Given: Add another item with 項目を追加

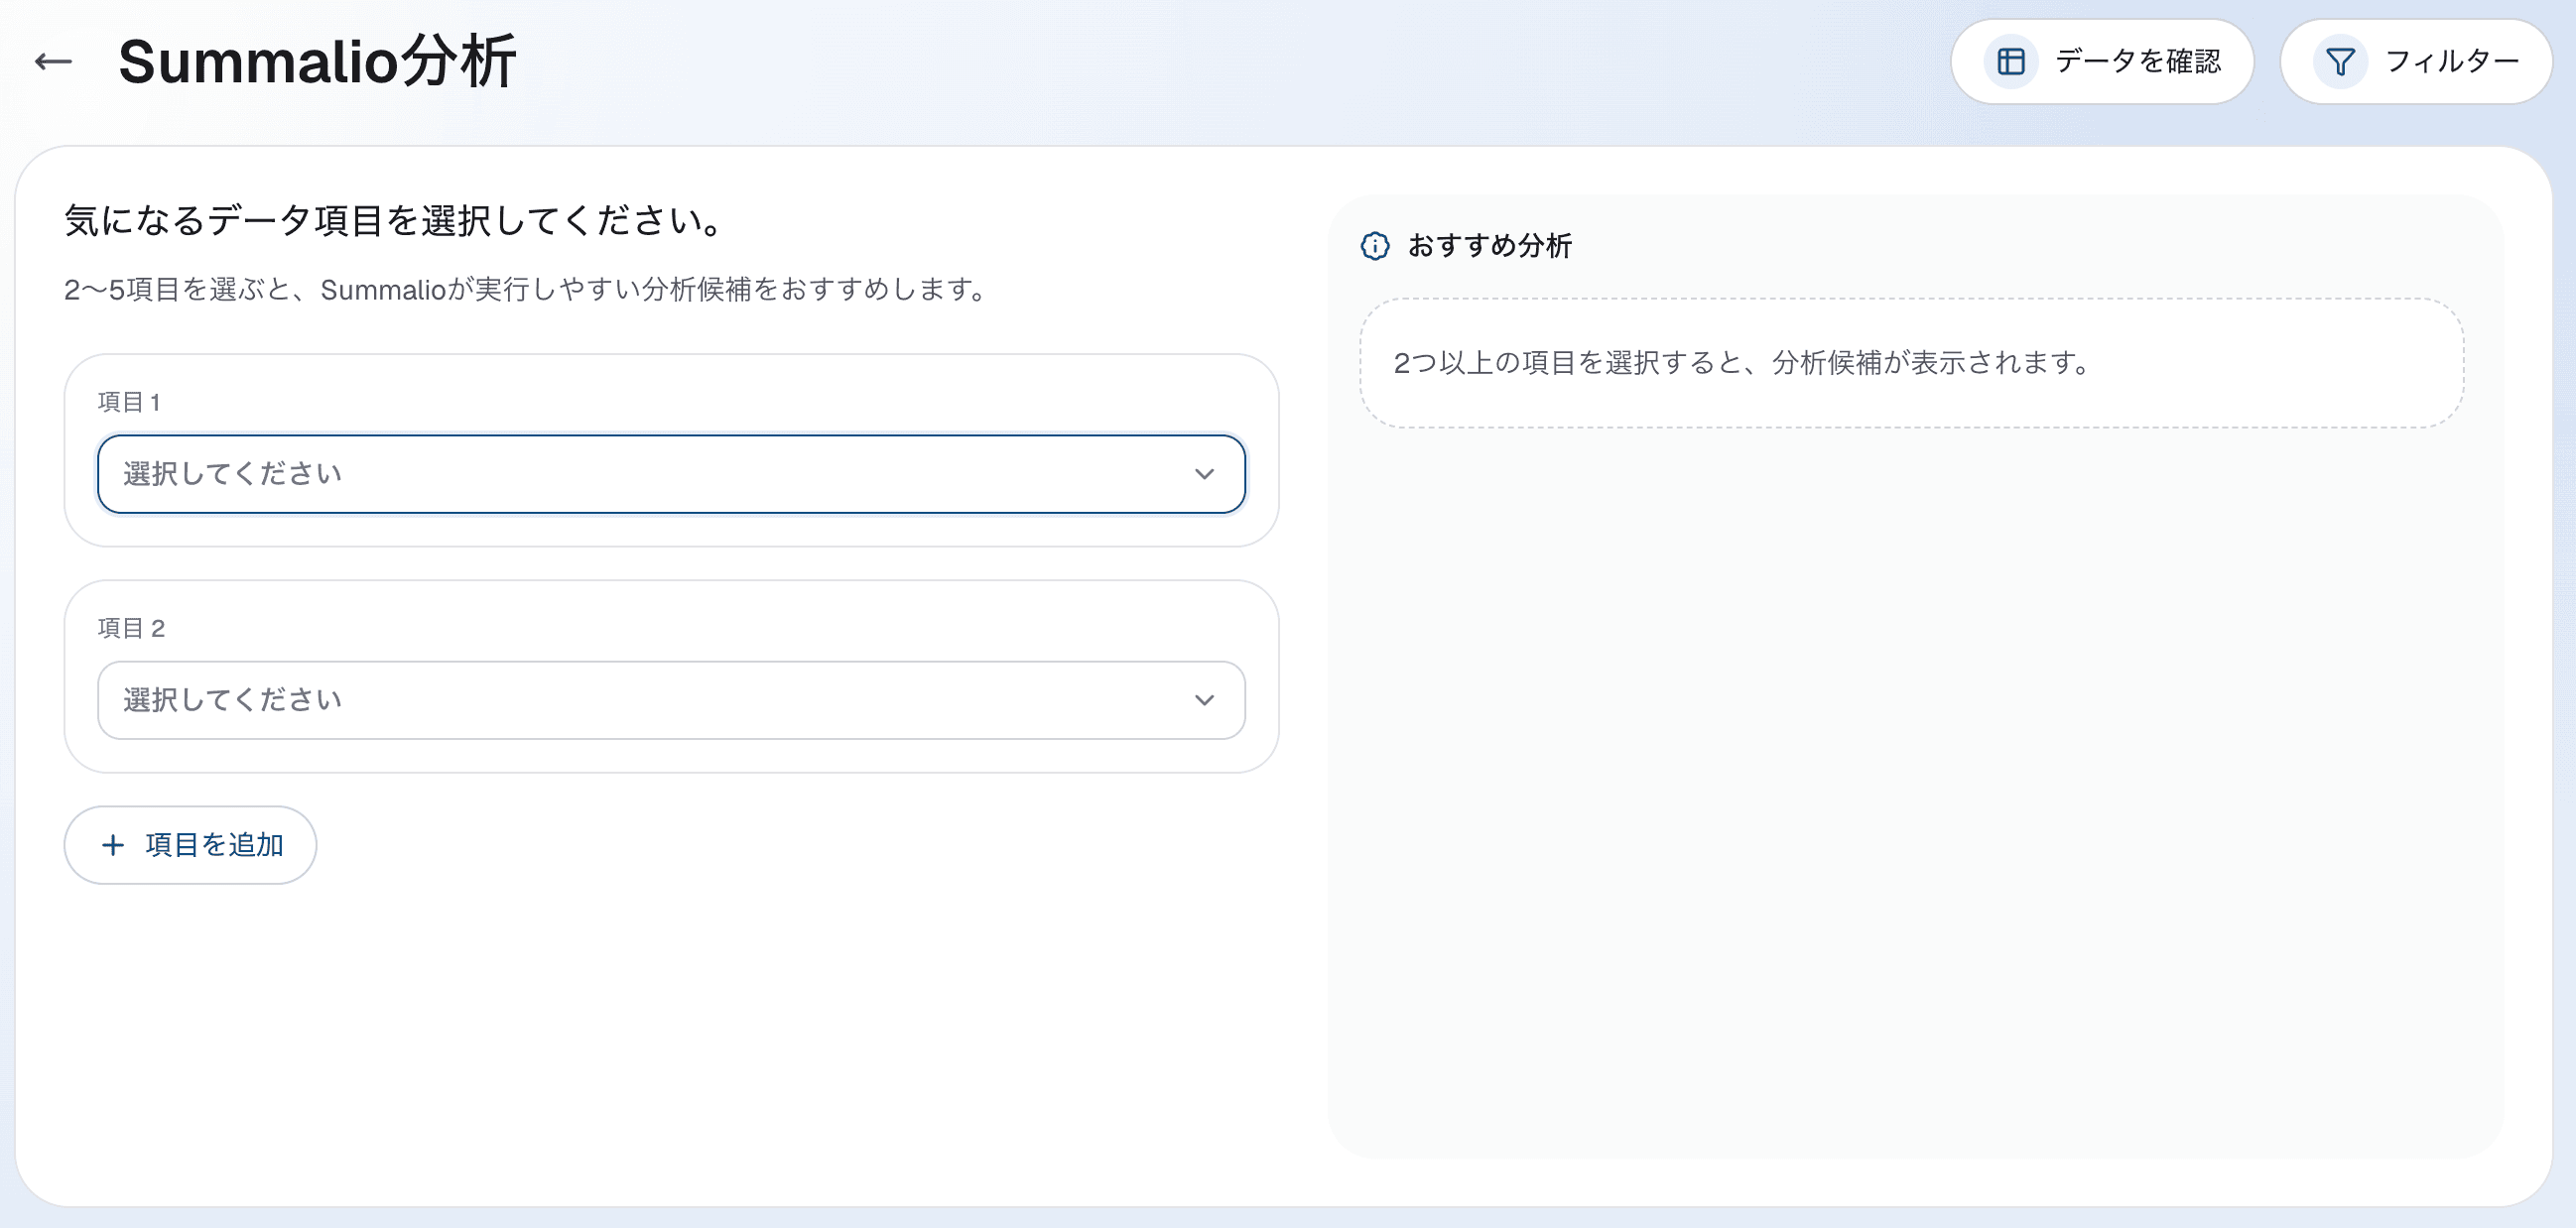Looking at the screenshot, I should tap(190, 846).
